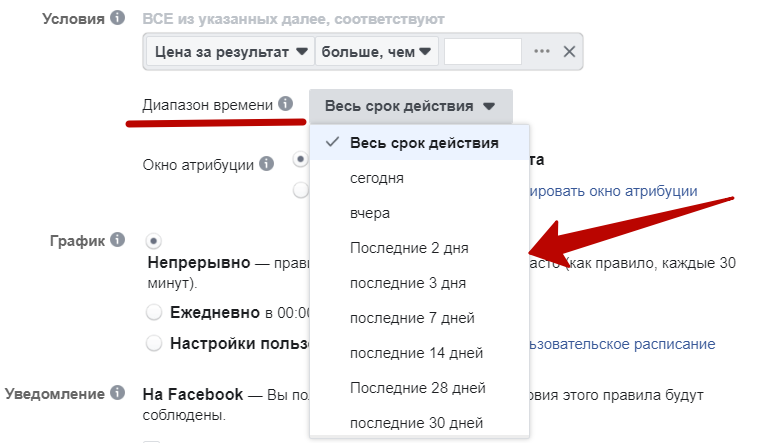Select the Настройки пользователя schedule radio button
This screenshot has width=767, height=443.
tap(154, 343)
